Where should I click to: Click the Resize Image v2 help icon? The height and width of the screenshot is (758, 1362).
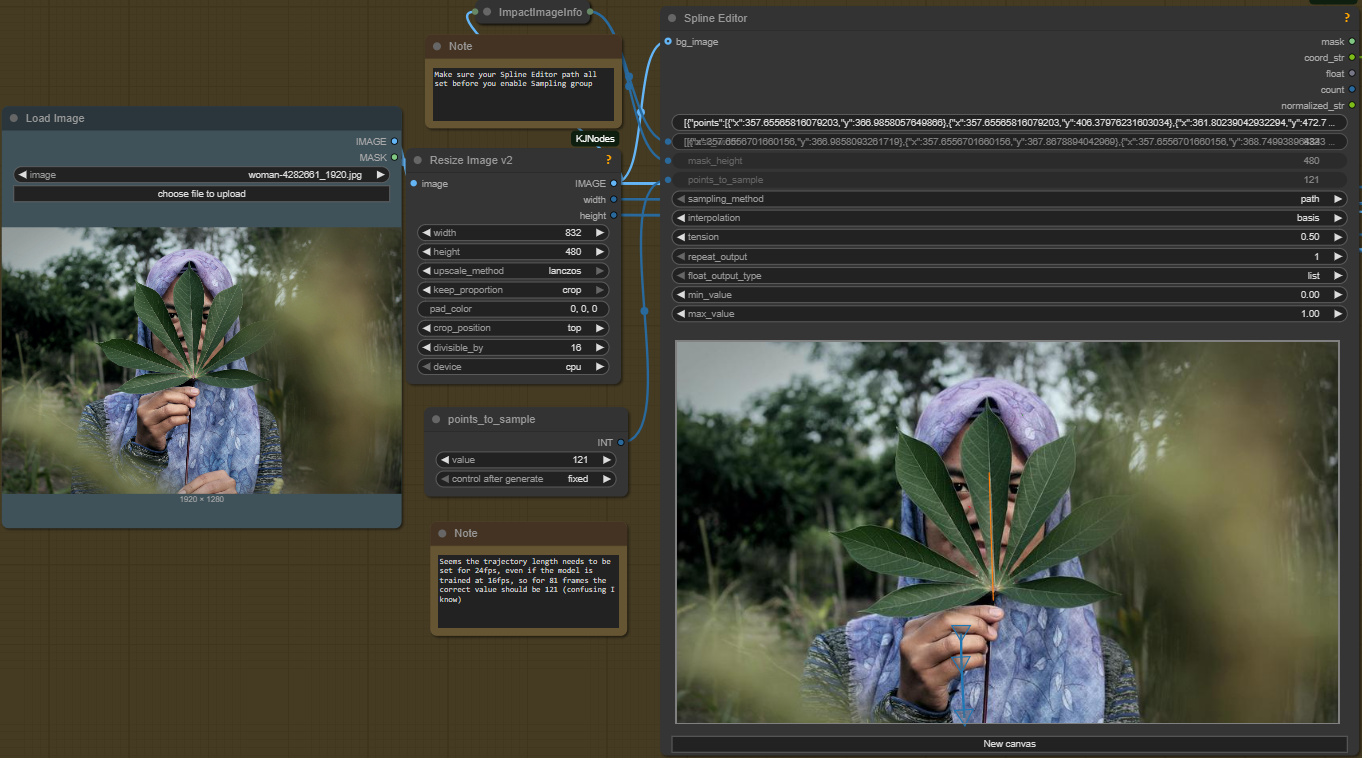[x=608, y=160]
